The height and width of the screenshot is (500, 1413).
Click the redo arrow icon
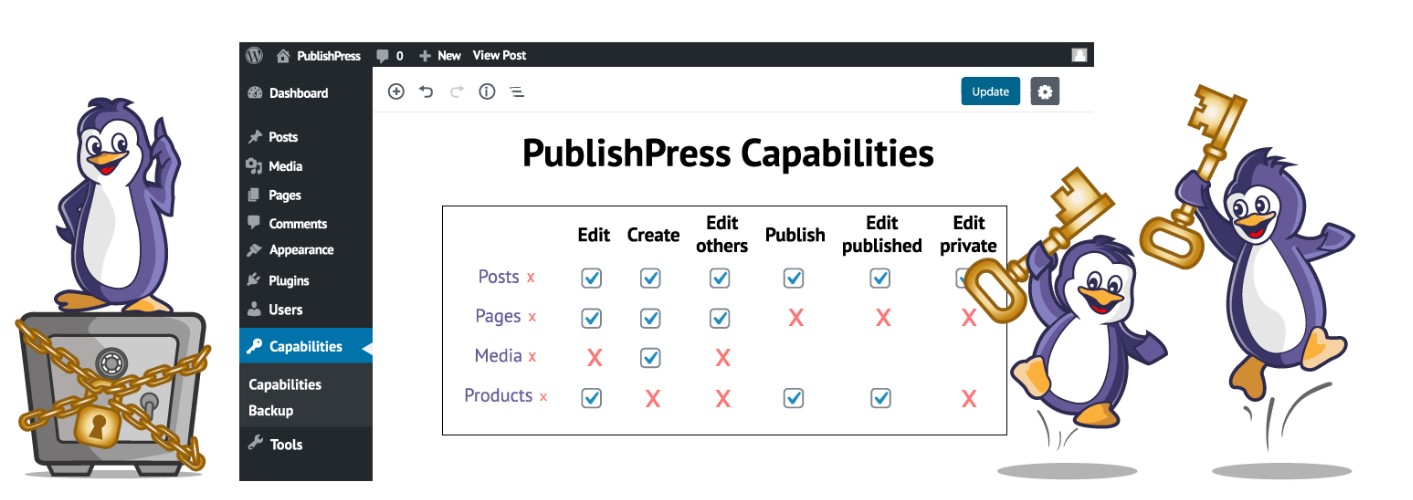pos(457,92)
